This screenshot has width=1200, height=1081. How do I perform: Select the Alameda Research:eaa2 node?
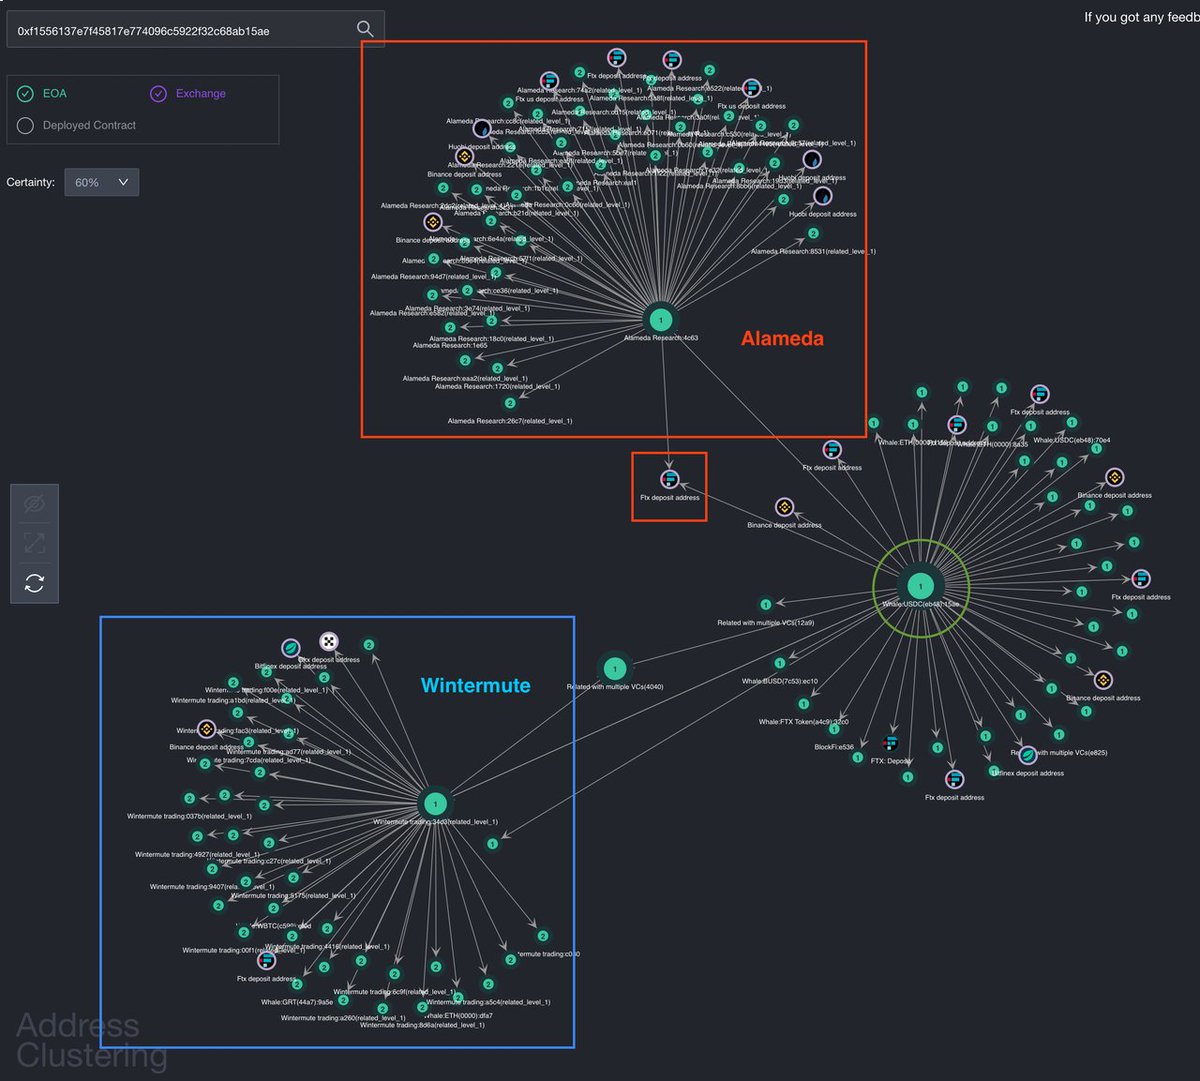(465, 360)
